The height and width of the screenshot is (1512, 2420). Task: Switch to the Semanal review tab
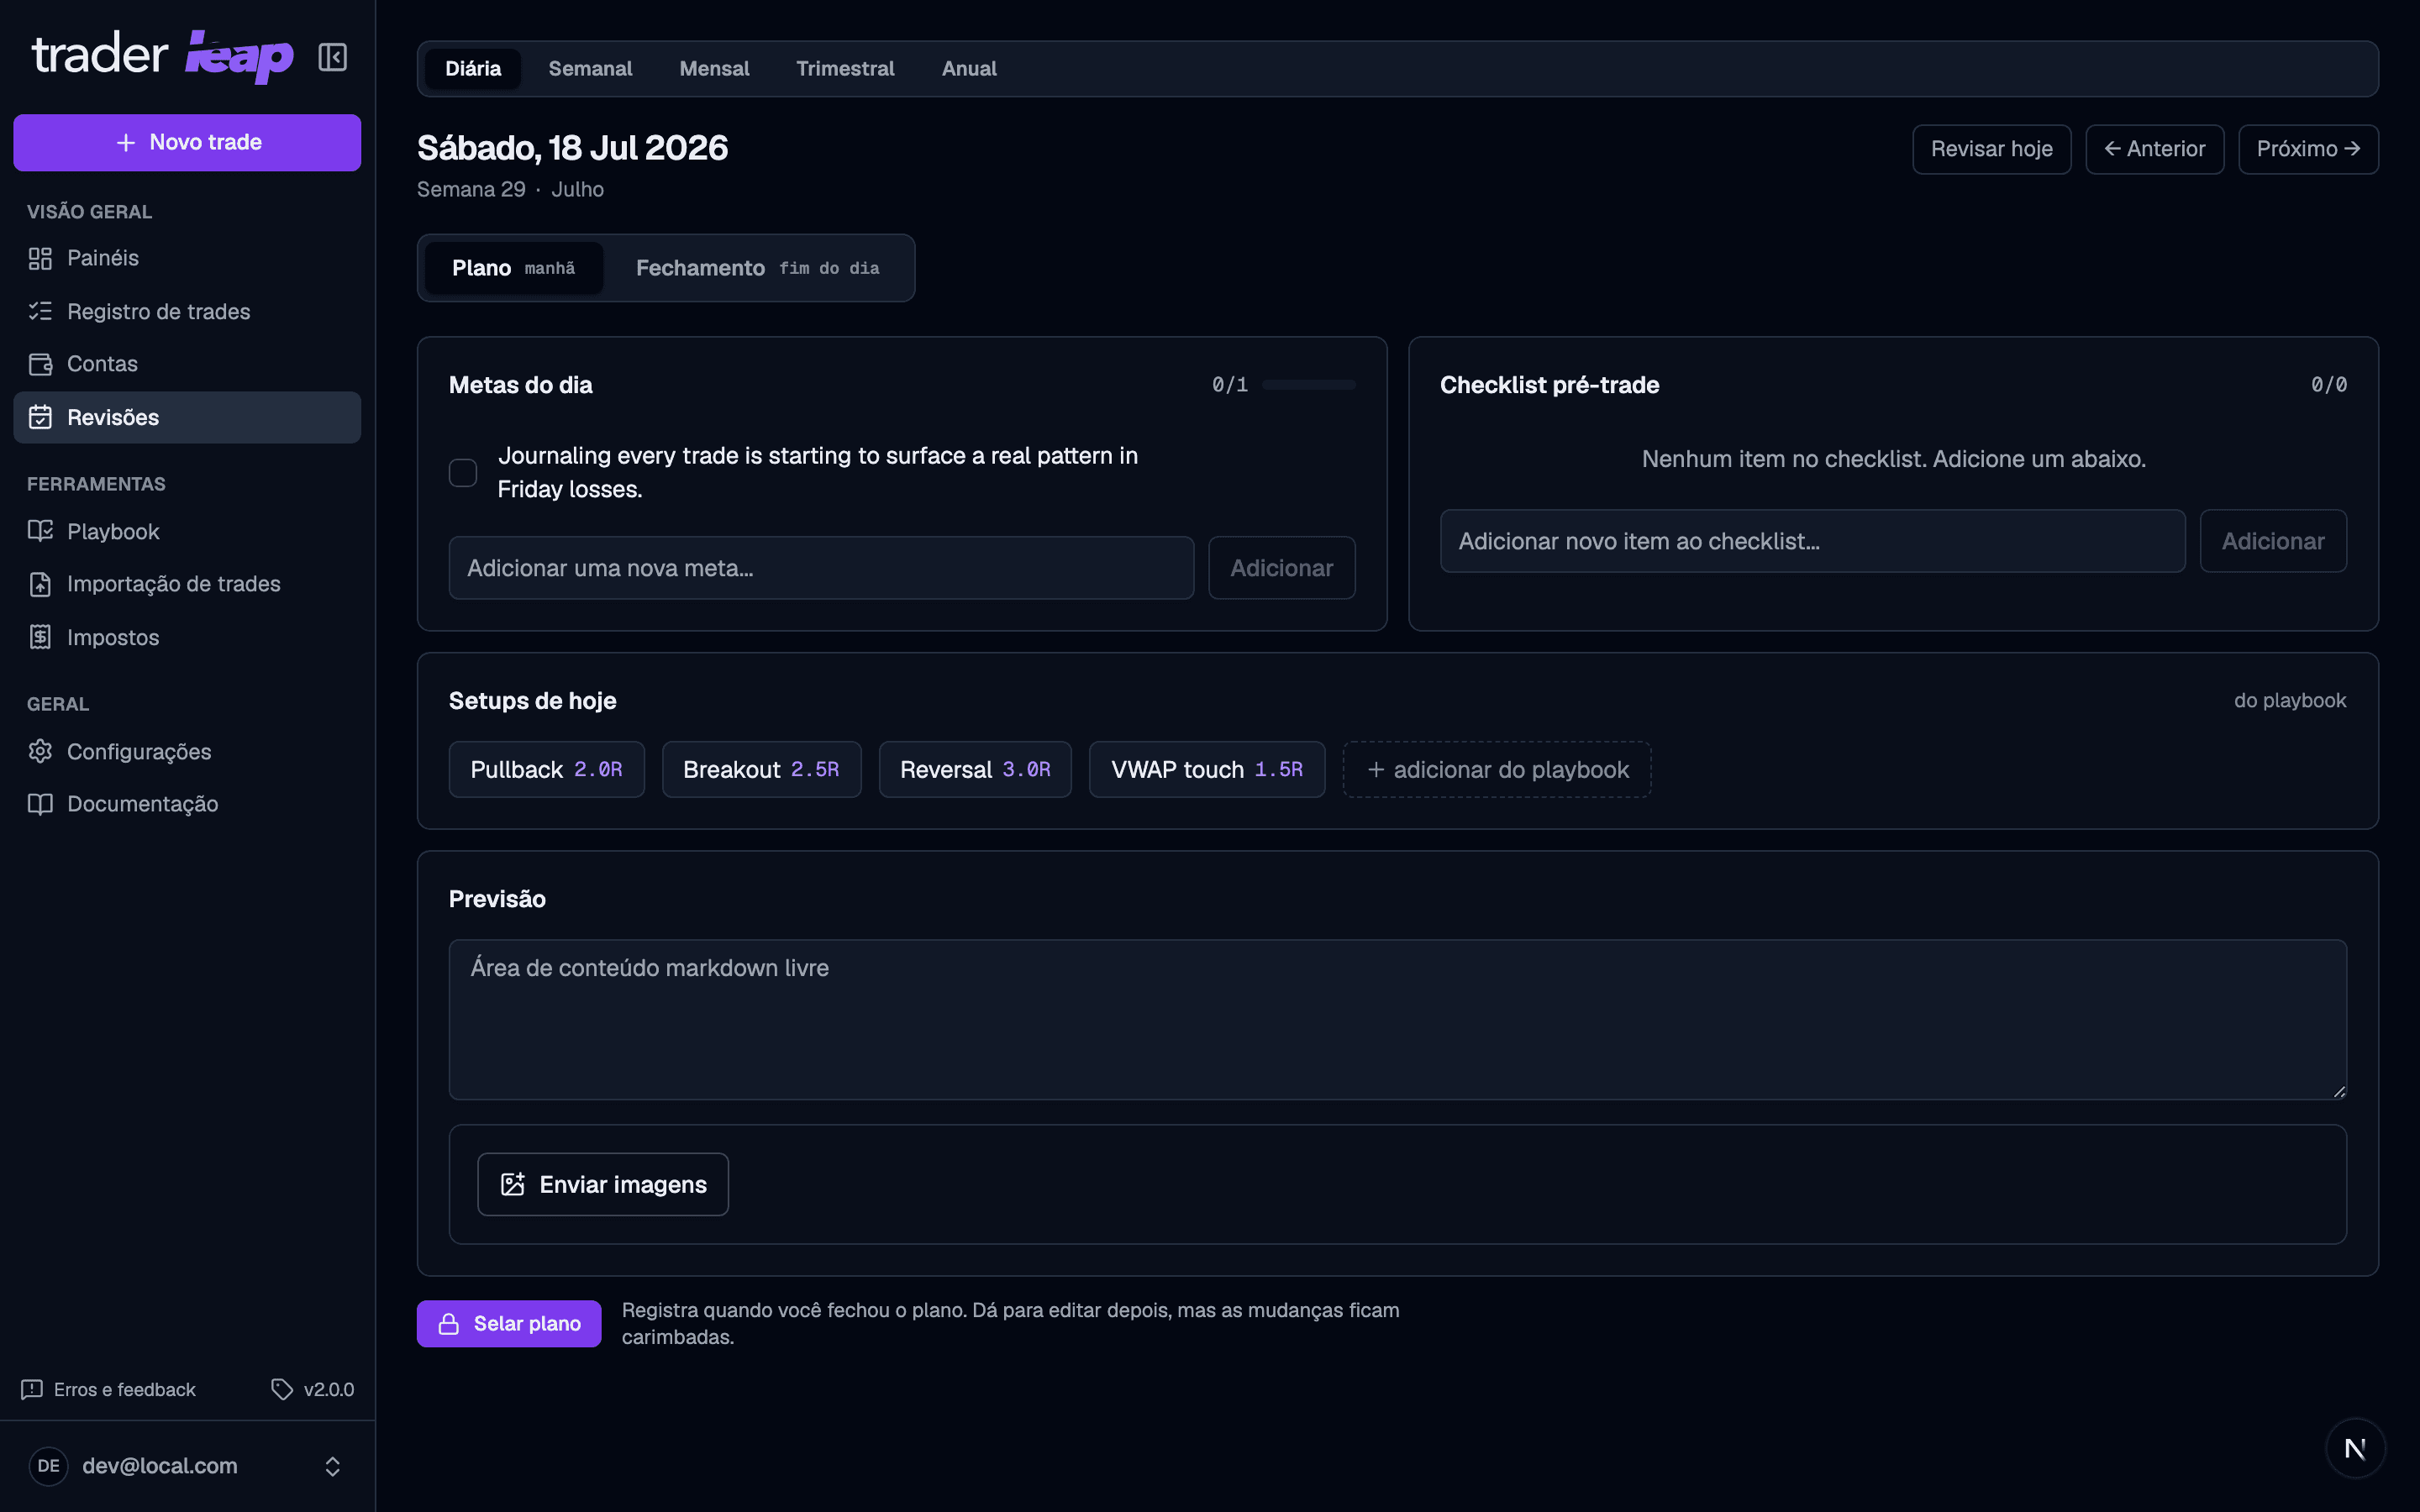pyautogui.click(x=590, y=69)
